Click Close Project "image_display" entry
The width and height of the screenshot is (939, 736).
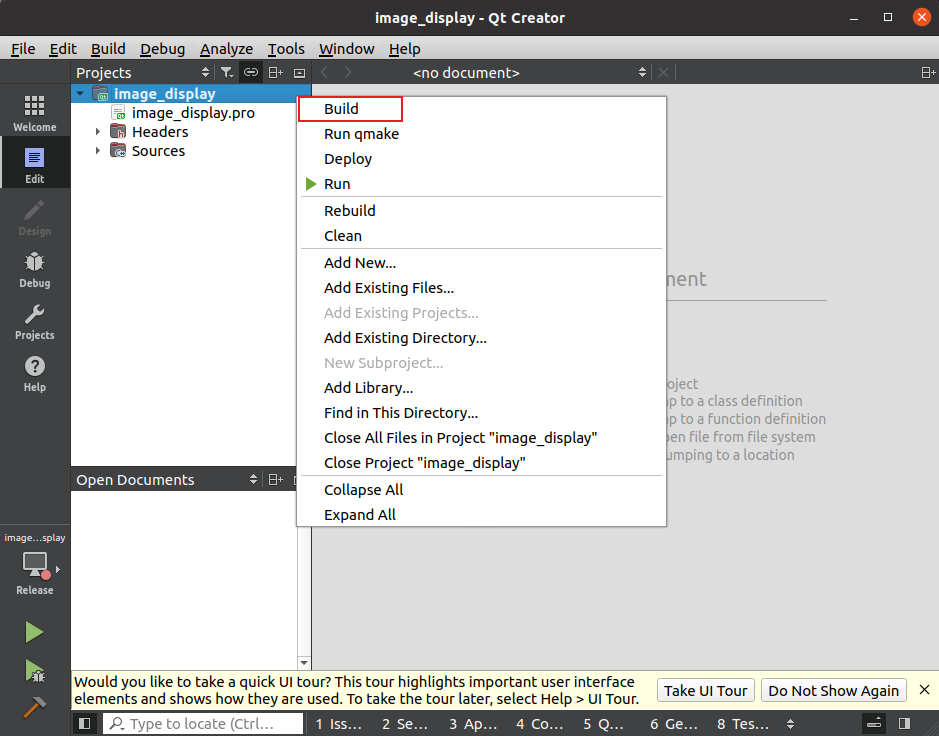tap(481, 463)
